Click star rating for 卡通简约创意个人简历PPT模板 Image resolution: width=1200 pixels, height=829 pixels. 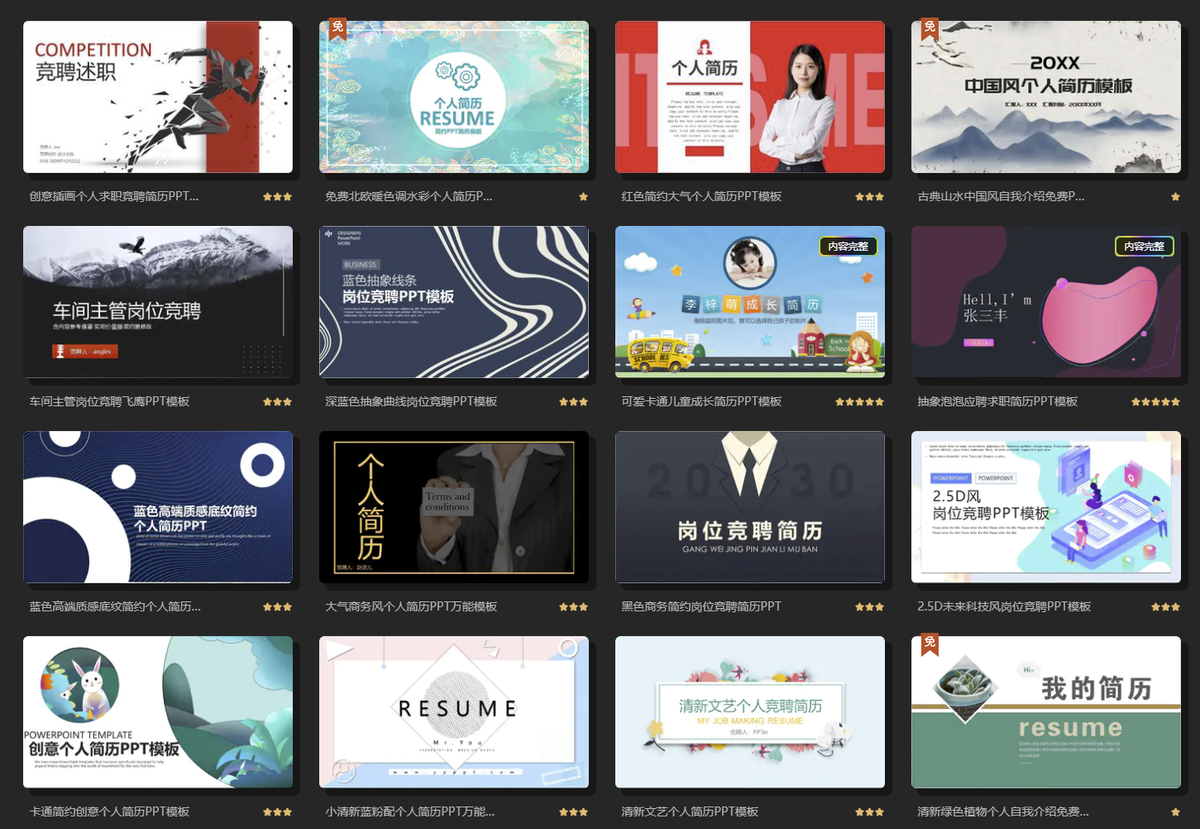click(x=278, y=812)
